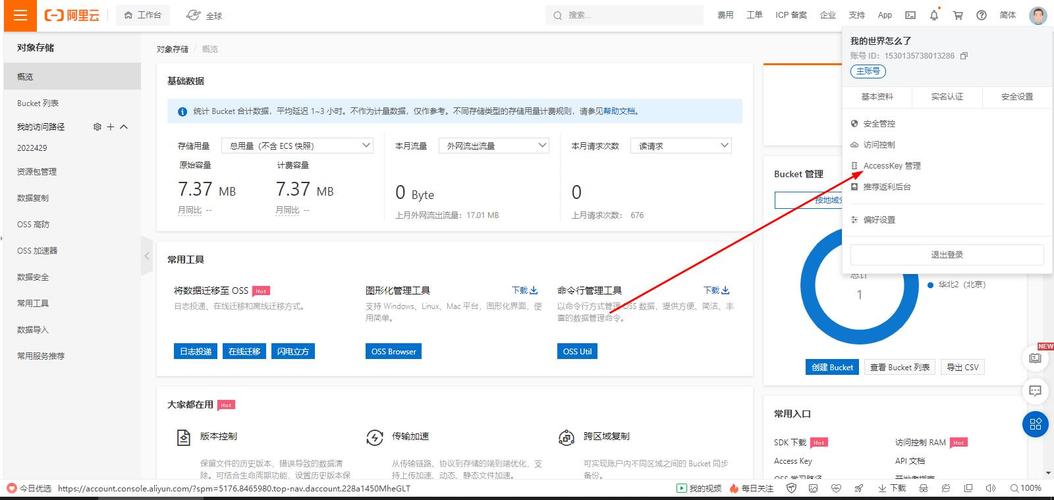The width and height of the screenshot is (1054, 500).
Task: Click the info icon in the blue notice
Action: tap(182, 112)
